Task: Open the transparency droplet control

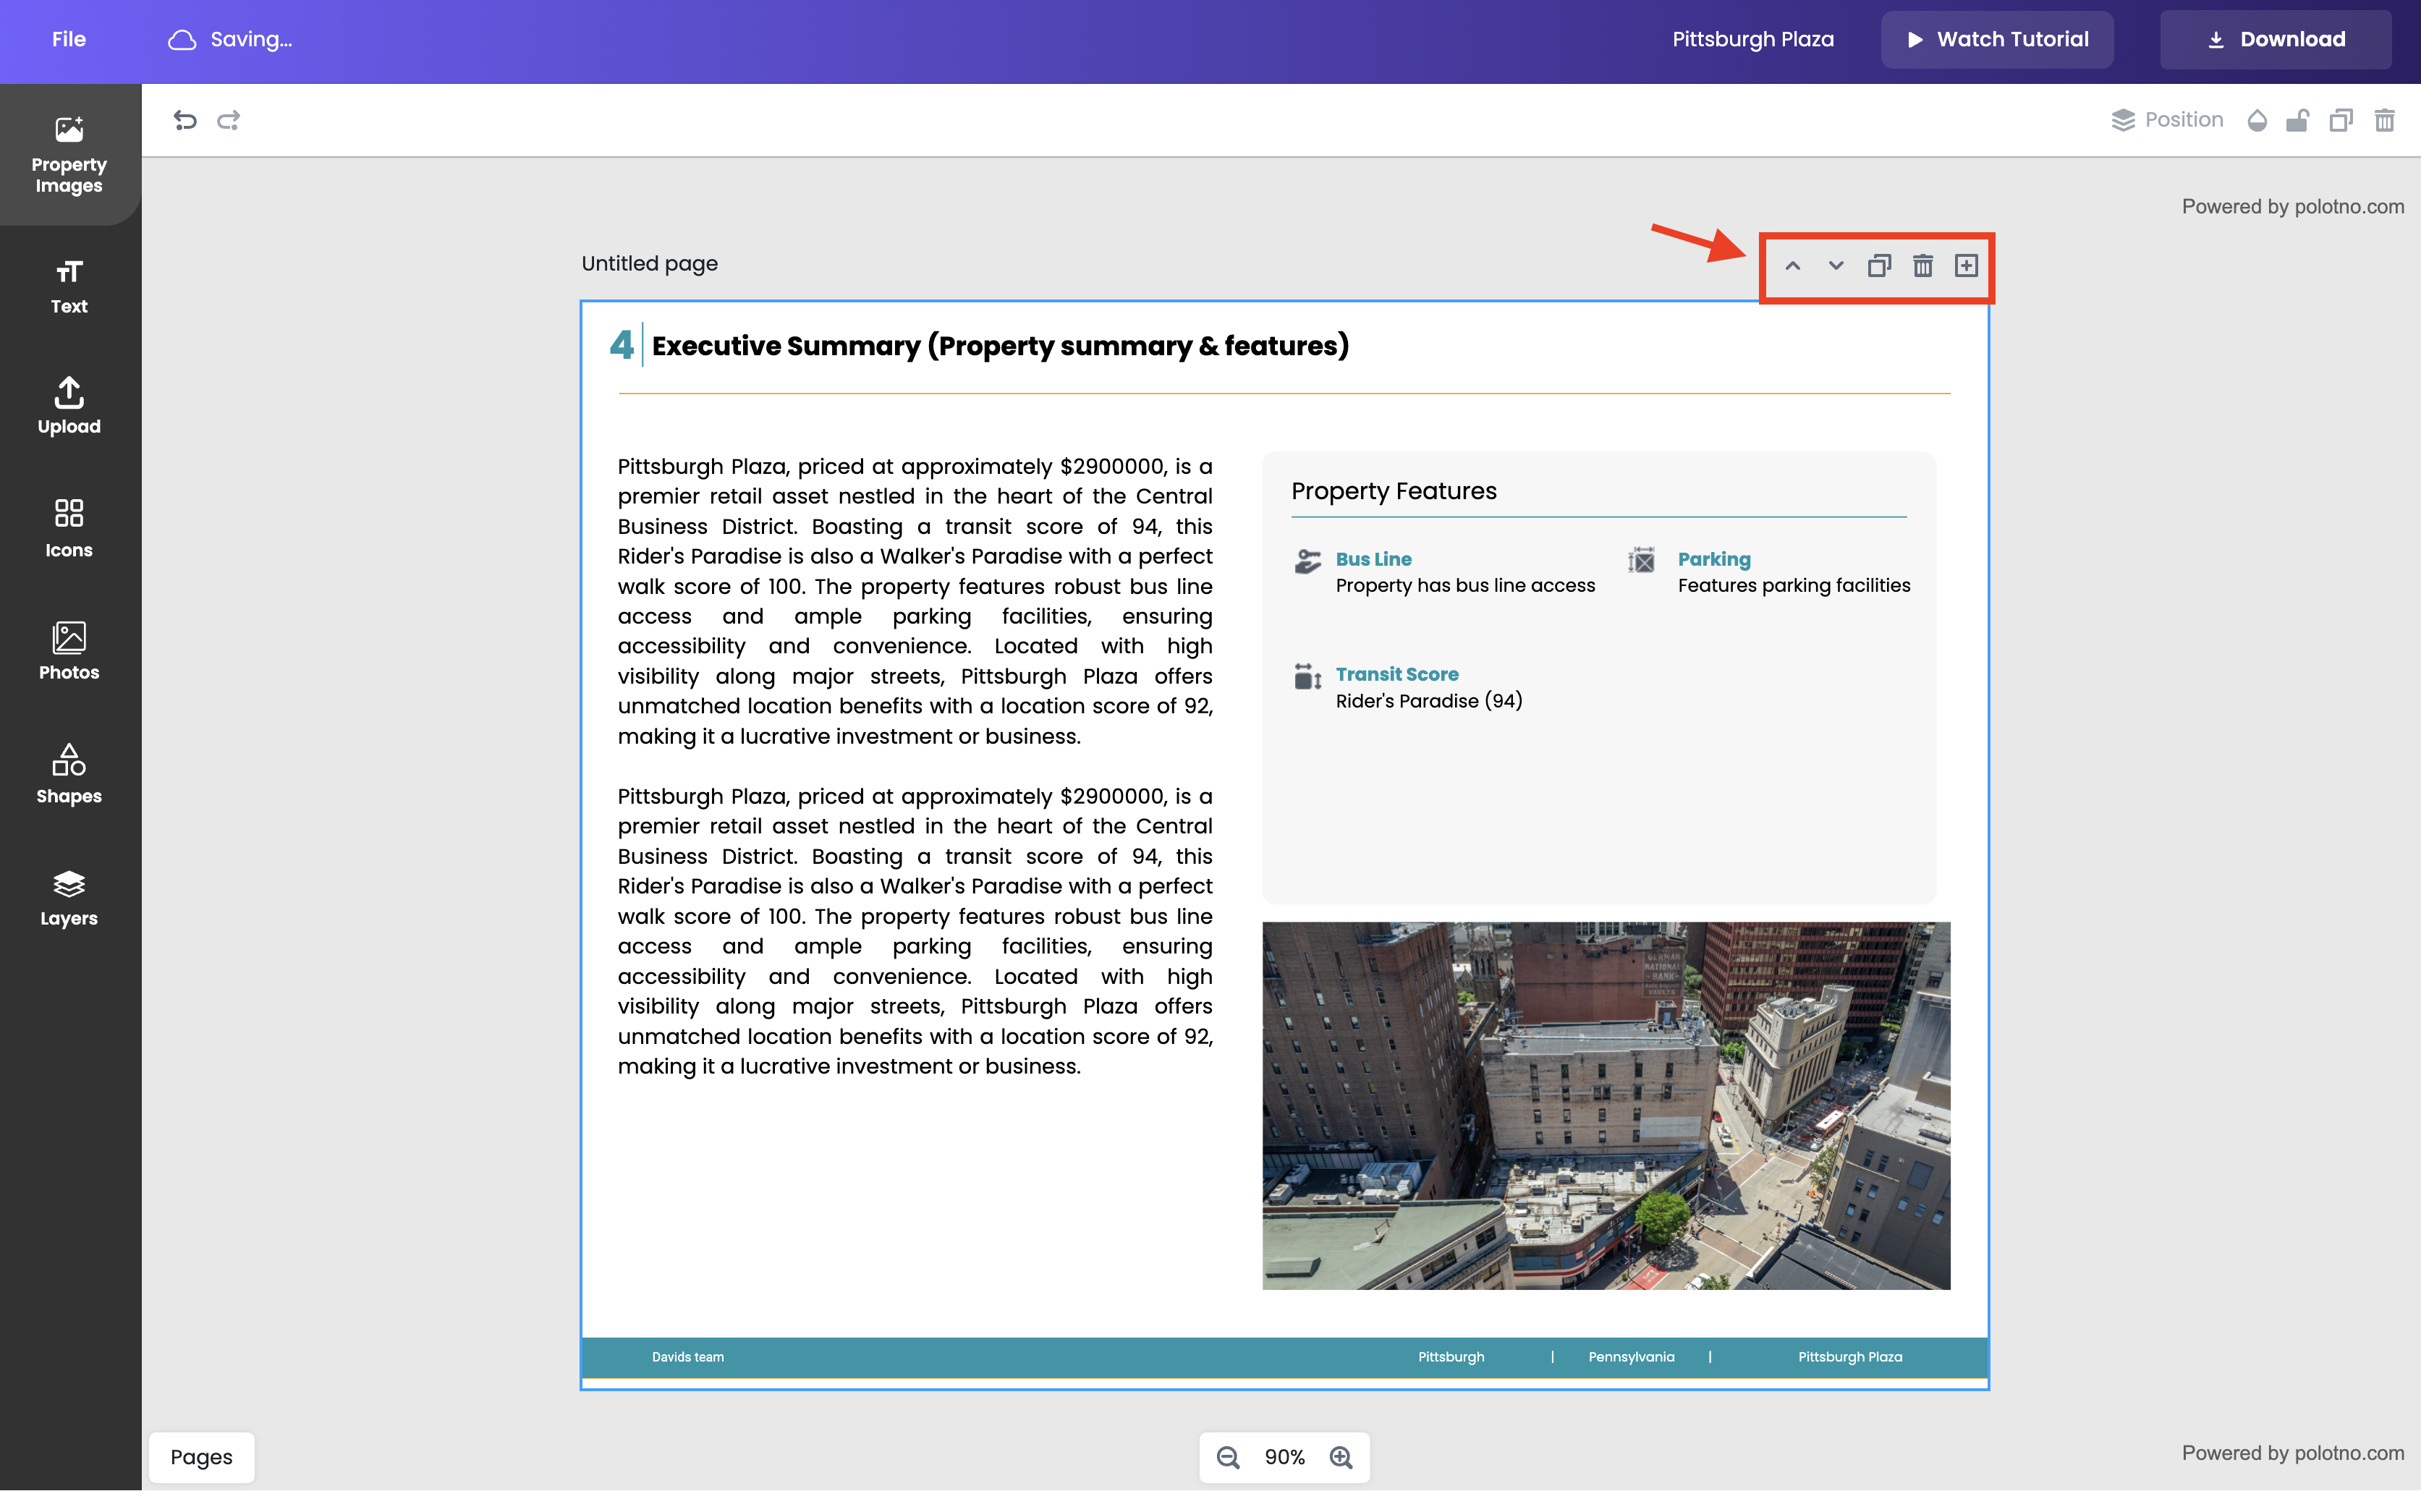Action: point(2257,121)
